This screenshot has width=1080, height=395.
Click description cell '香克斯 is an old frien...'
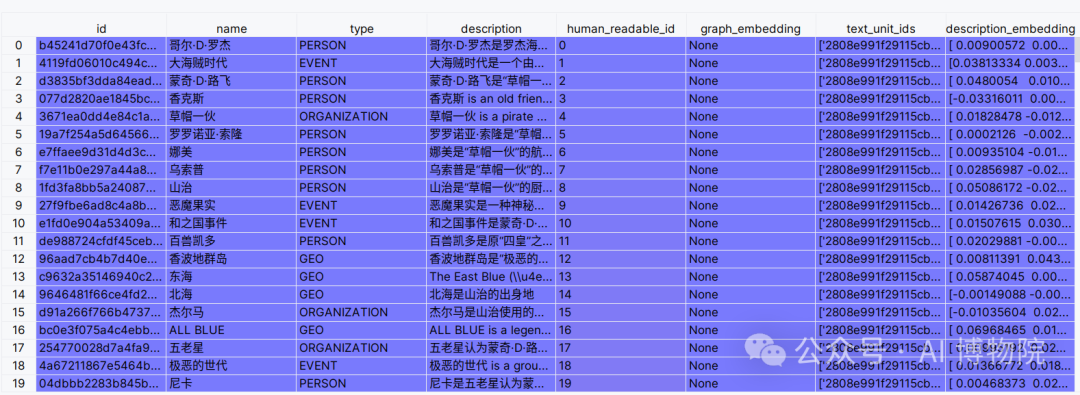(x=491, y=99)
